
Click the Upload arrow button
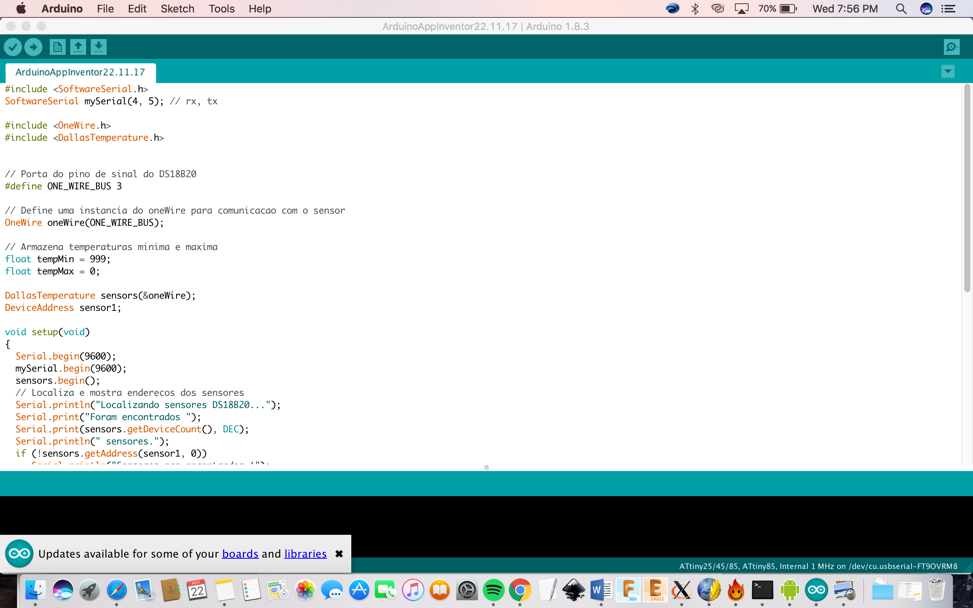(x=34, y=47)
